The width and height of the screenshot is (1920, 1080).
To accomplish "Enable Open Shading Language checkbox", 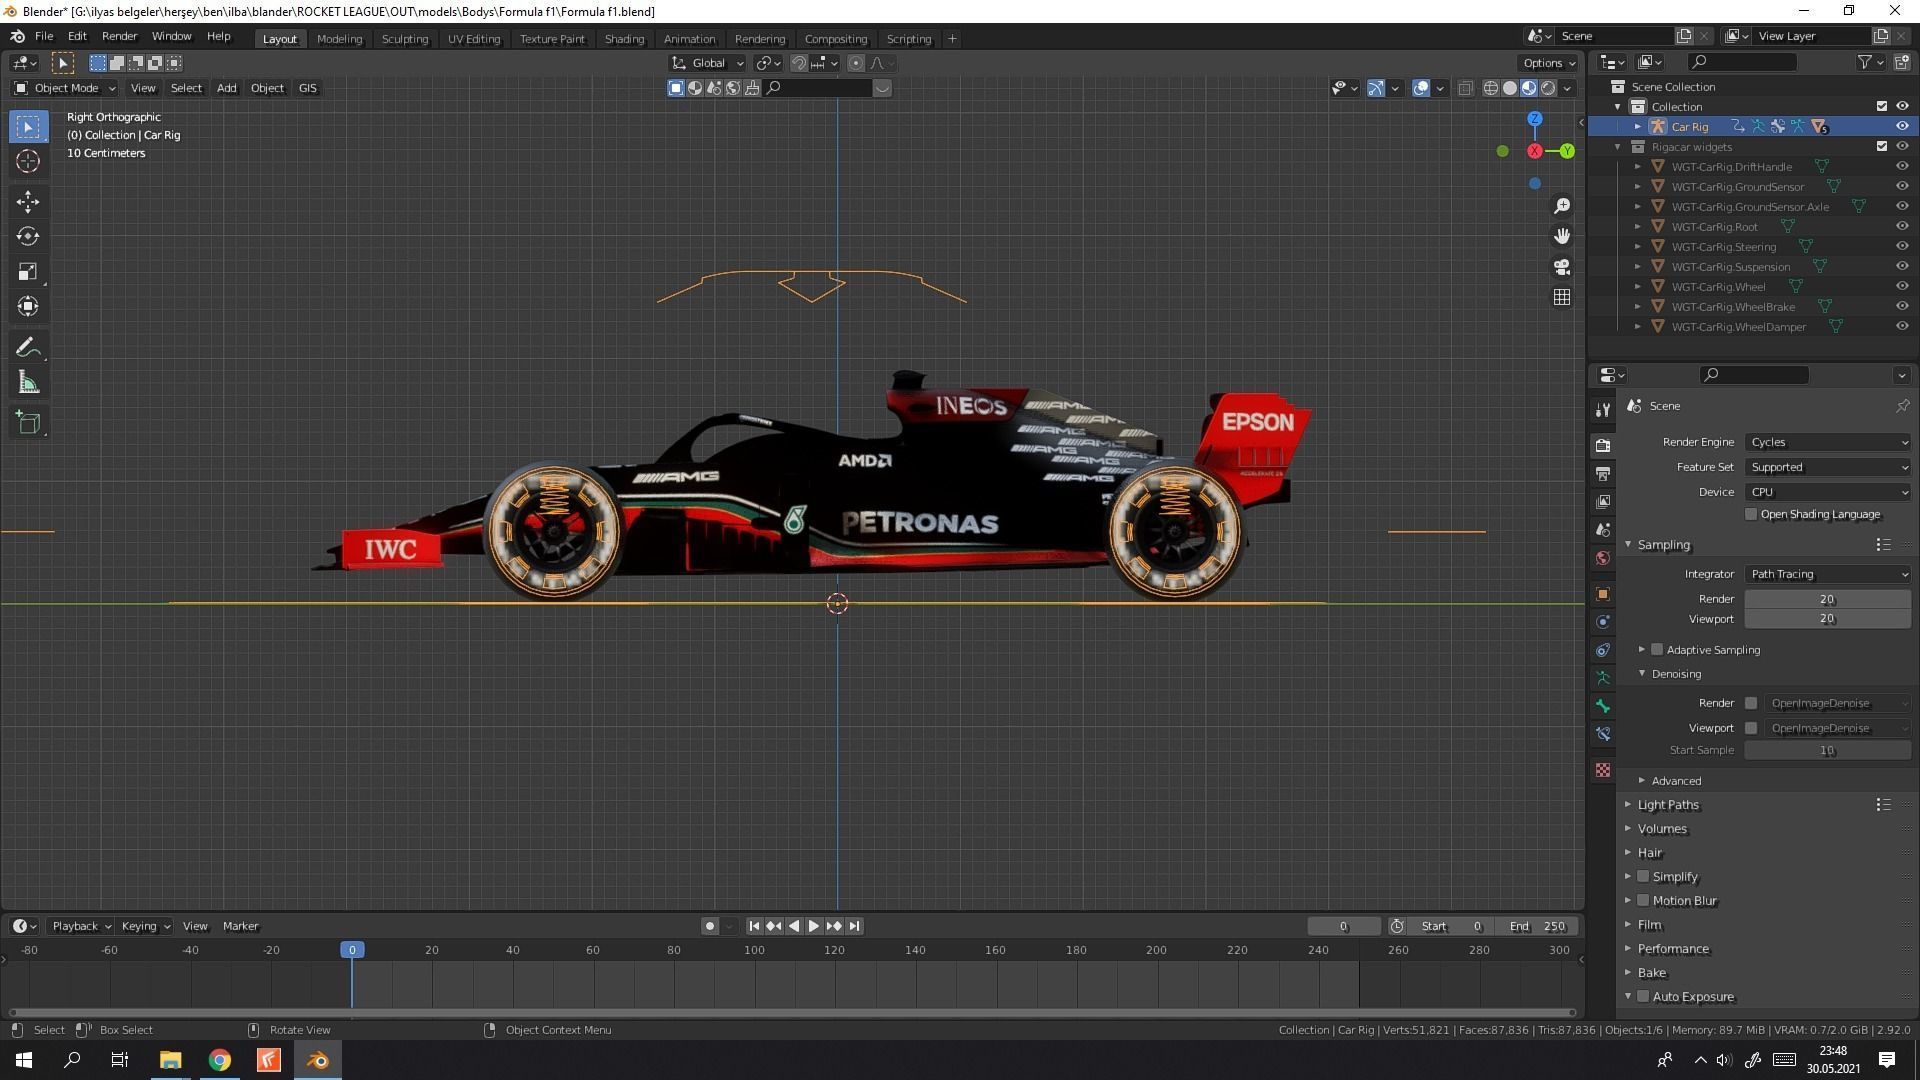I will tap(1751, 514).
